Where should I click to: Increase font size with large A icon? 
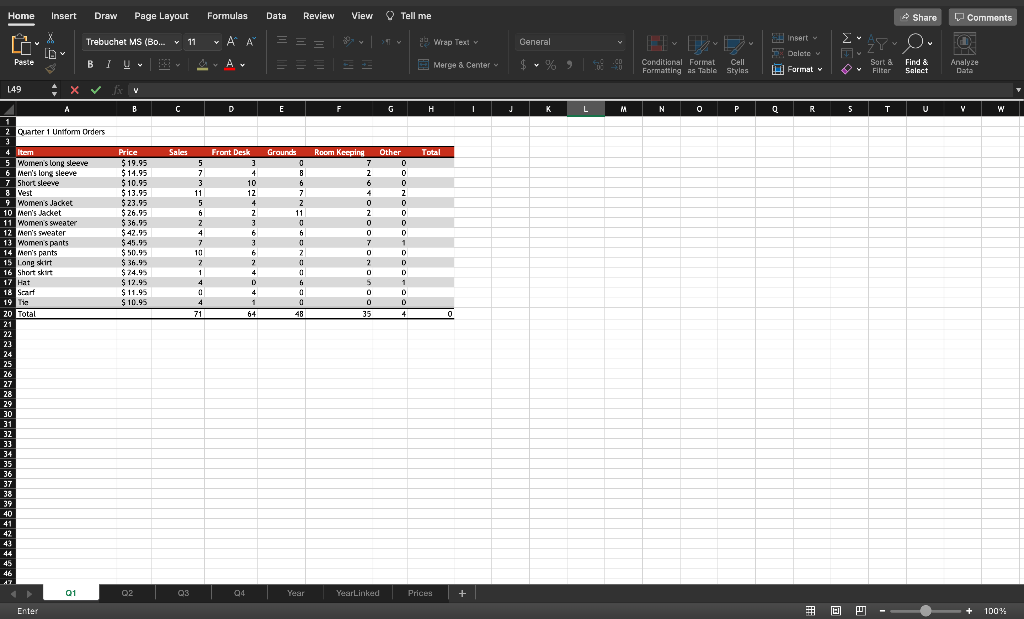(x=232, y=42)
